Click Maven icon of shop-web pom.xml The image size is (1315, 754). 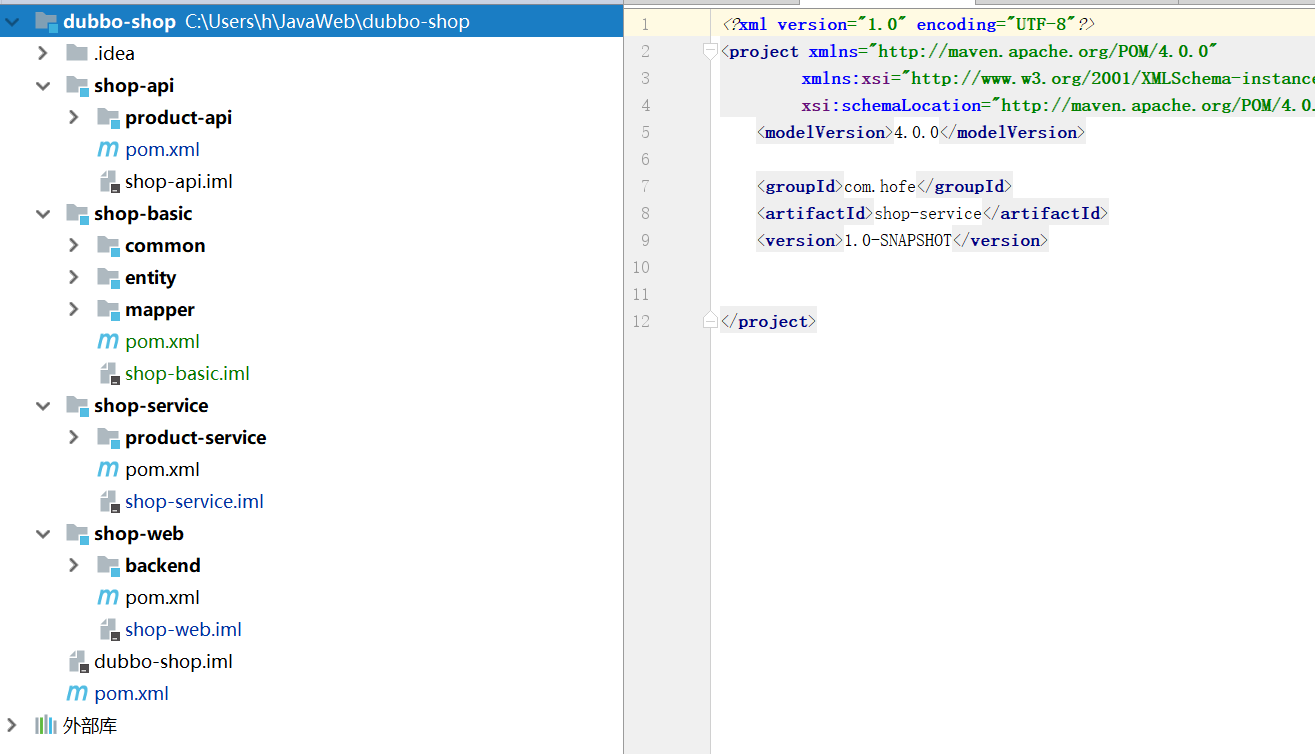pyautogui.click(x=108, y=597)
